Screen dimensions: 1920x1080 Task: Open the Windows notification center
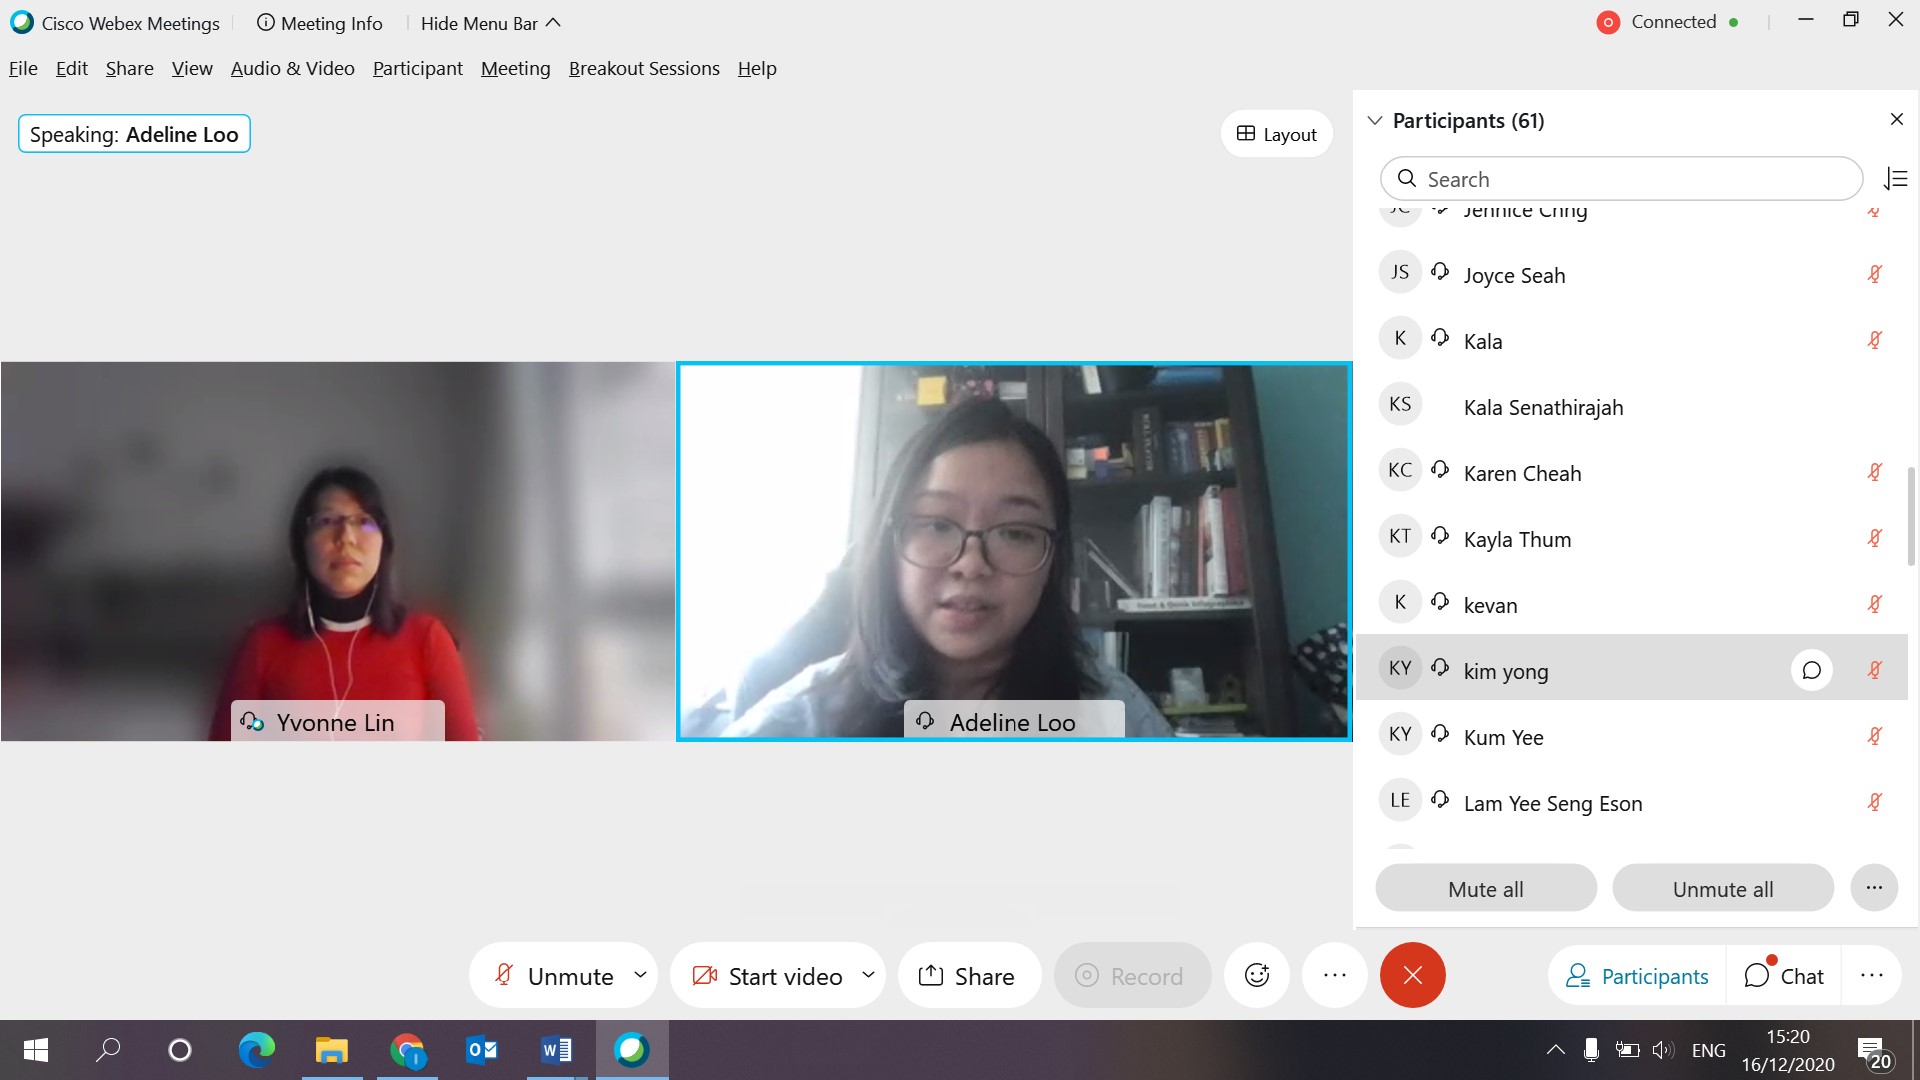[1874, 1052]
